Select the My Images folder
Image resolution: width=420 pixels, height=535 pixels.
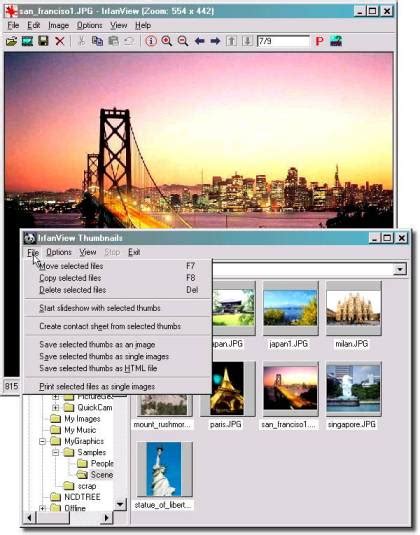(82, 419)
